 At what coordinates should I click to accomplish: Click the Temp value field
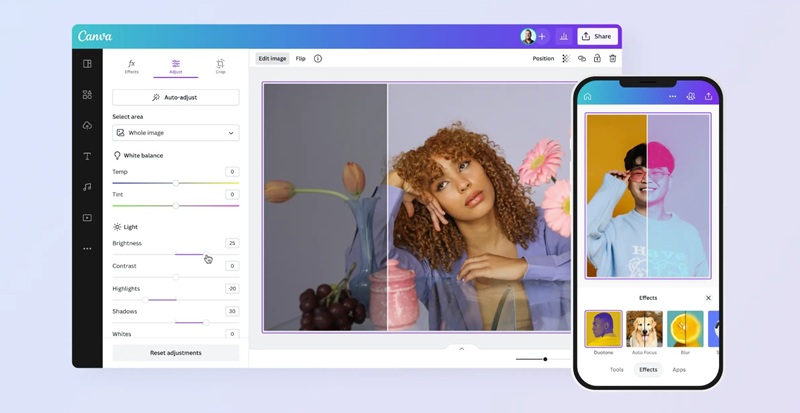click(x=232, y=172)
